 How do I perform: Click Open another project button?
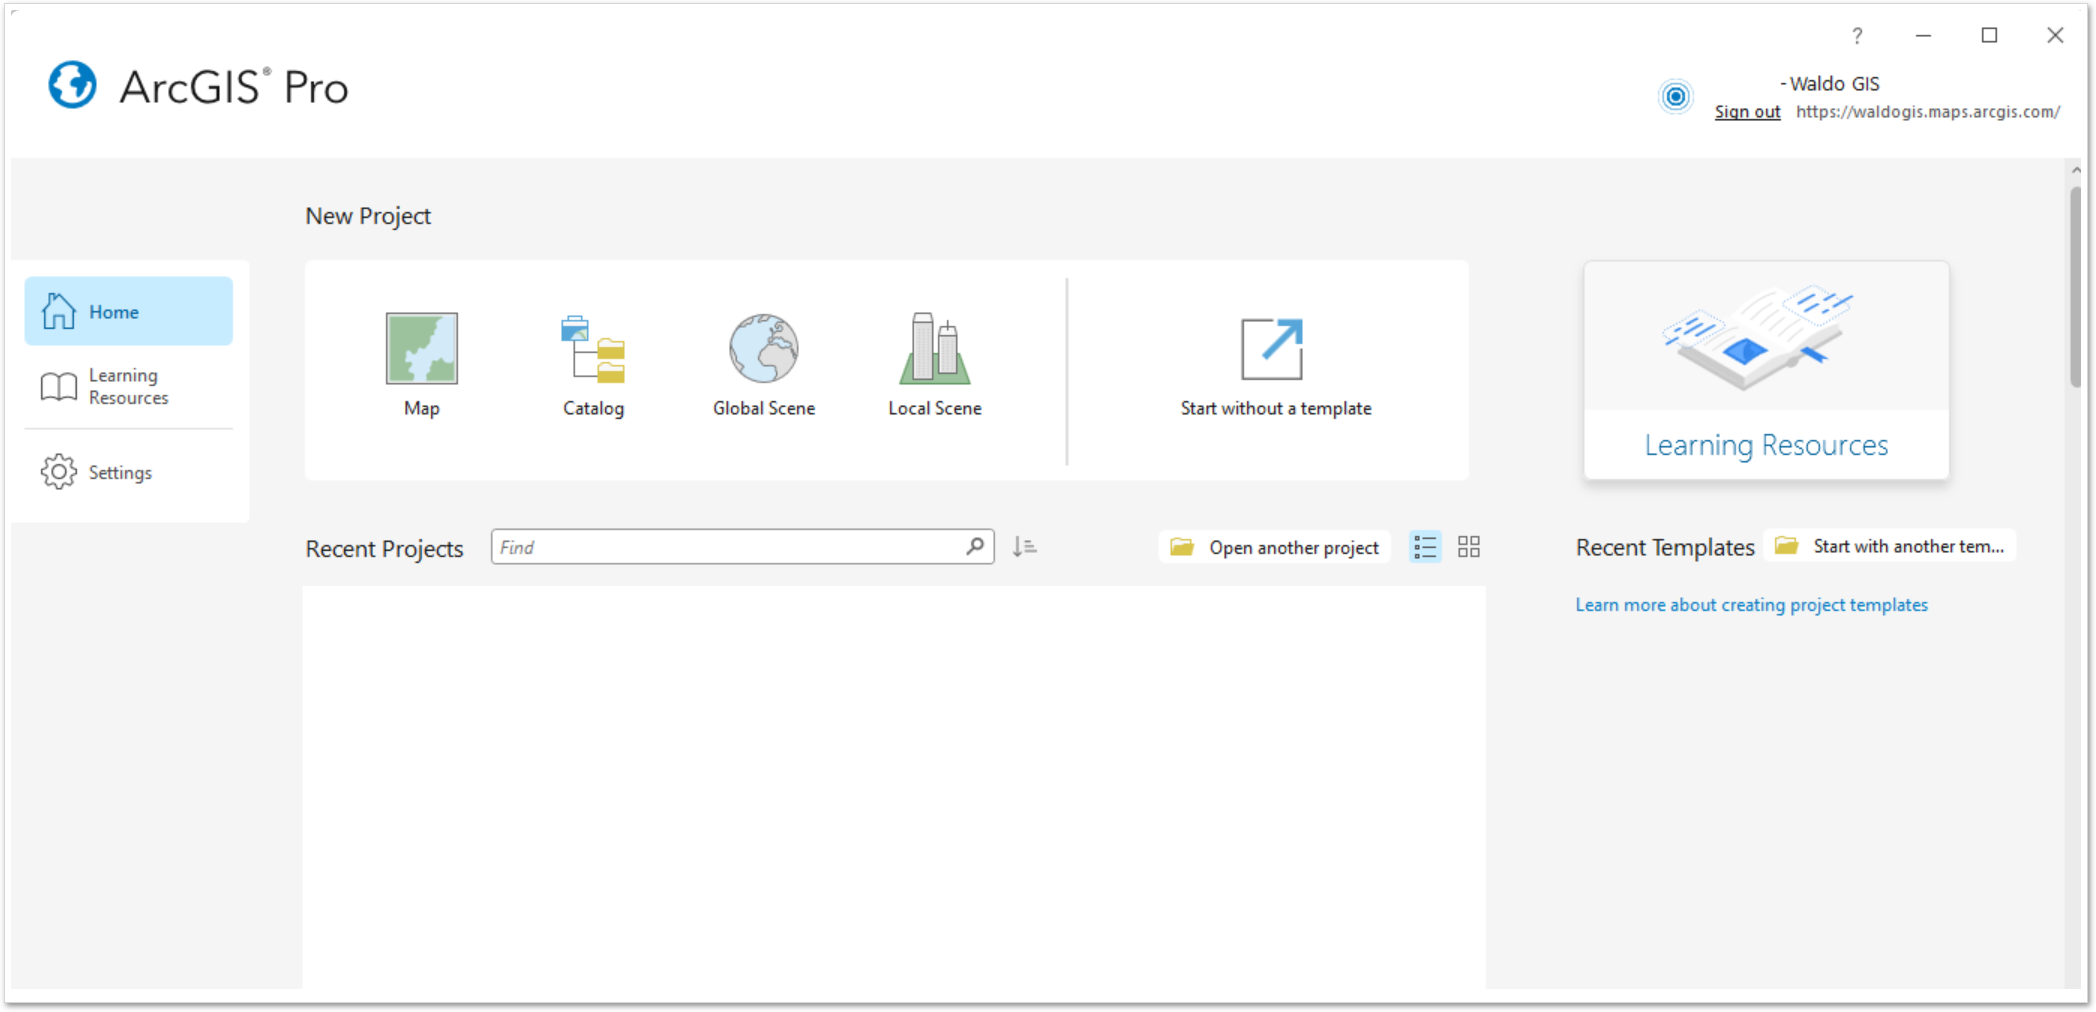pos(1274,547)
